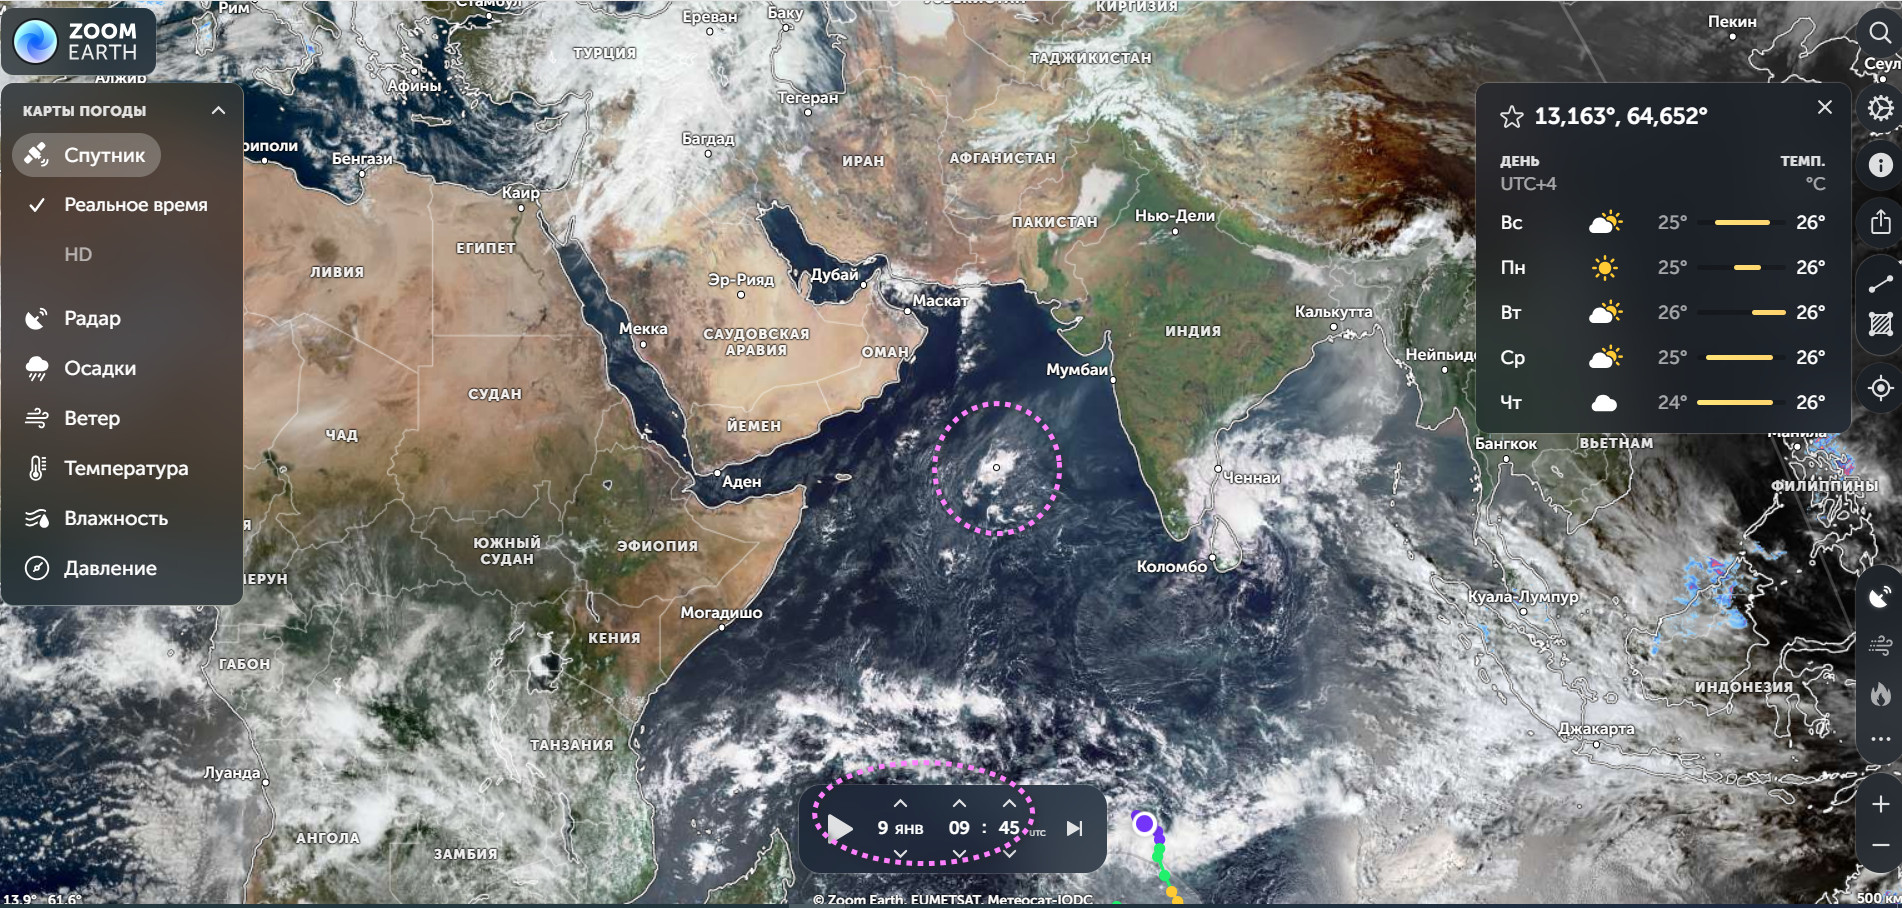
Task: Toggle the fires overlay flame icon
Action: (x=1880, y=693)
